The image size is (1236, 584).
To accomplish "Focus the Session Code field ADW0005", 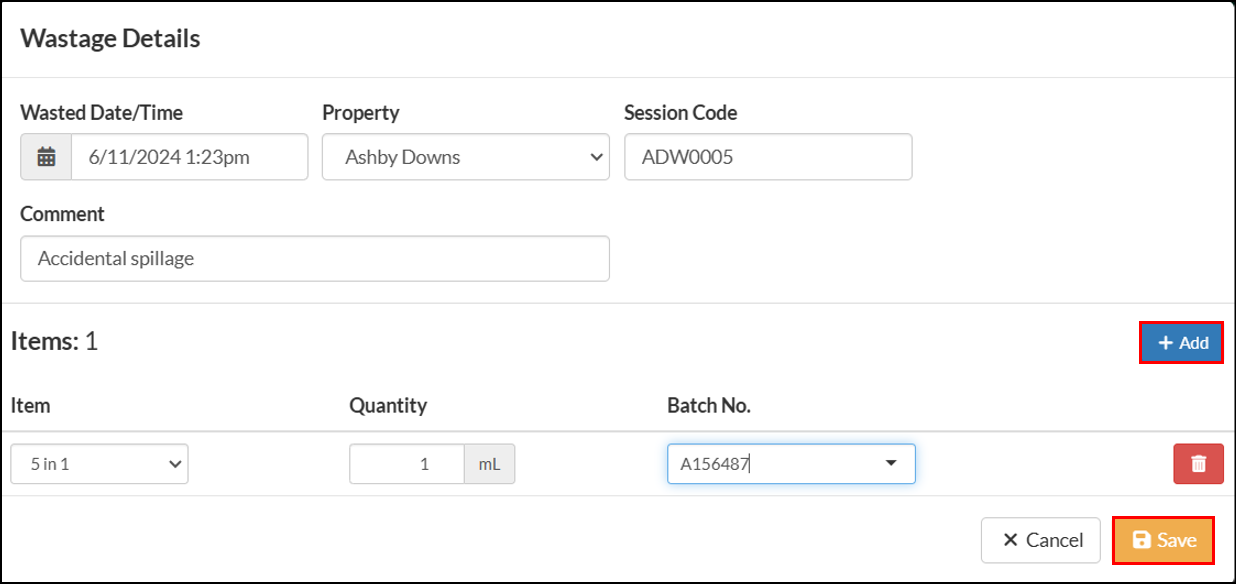I will pyautogui.click(x=768, y=157).
